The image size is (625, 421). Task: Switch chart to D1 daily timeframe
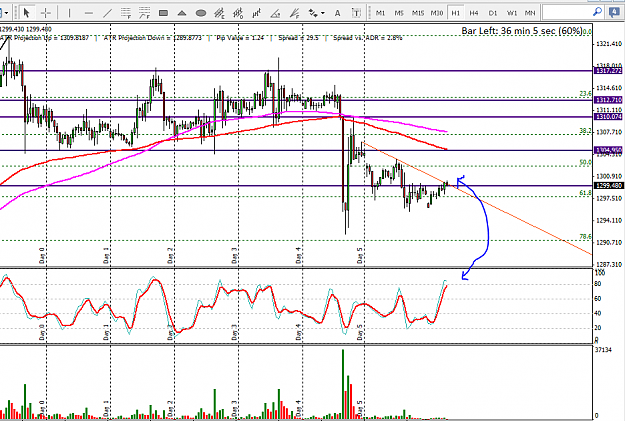tap(493, 13)
